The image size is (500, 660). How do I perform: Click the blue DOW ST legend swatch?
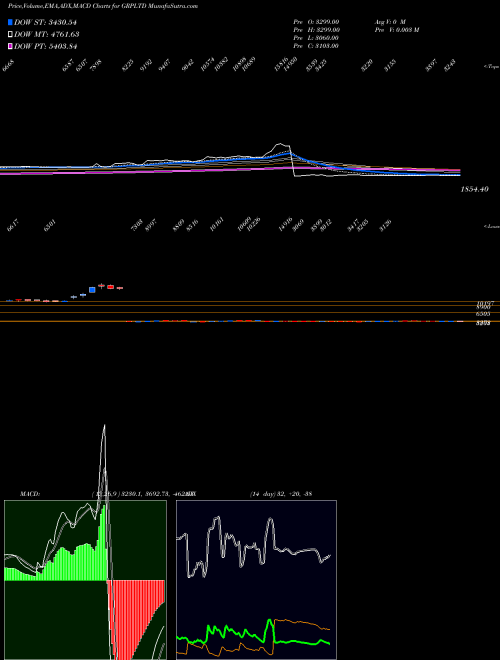11,22
